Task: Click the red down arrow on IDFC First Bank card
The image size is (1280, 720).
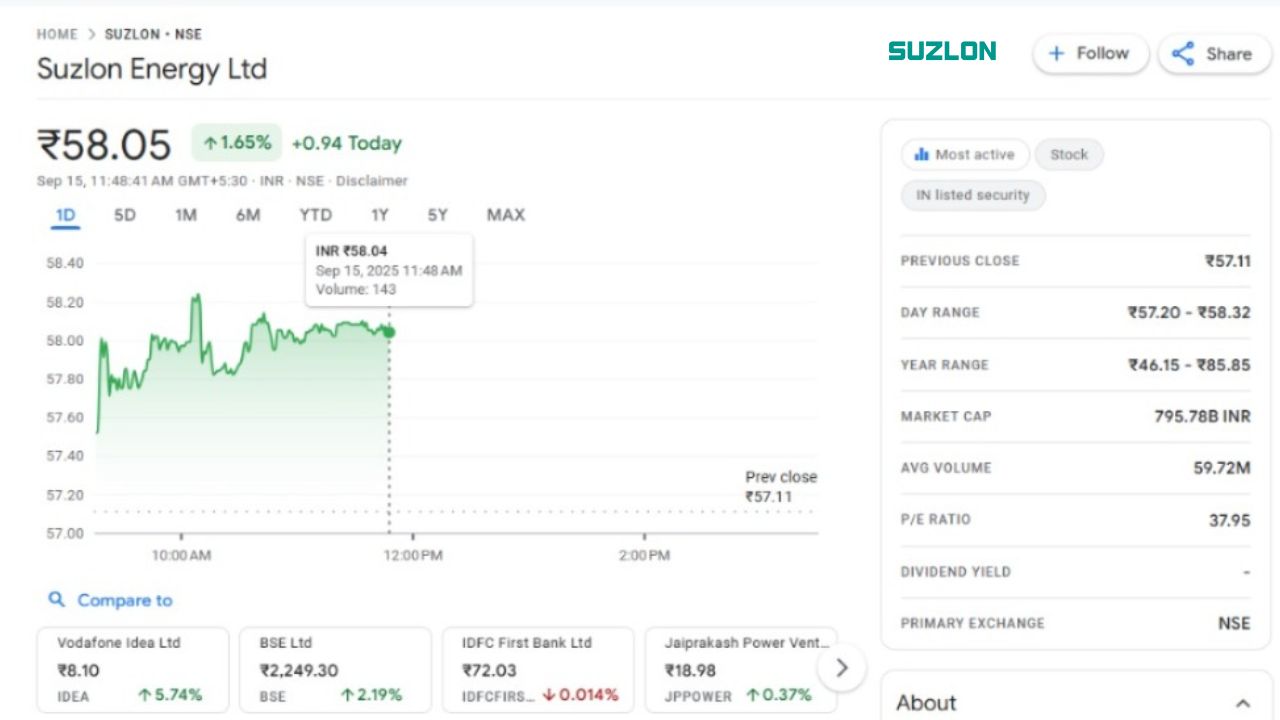Action: (x=549, y=695)
